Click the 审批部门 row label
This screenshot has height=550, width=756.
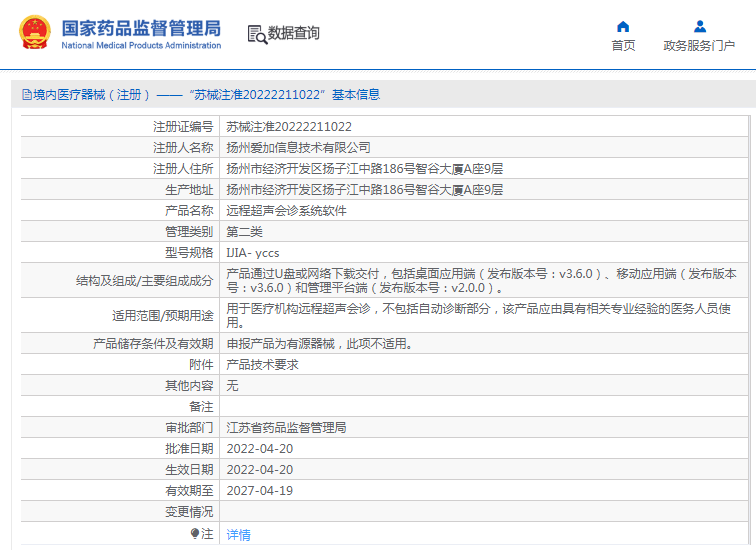pyautogui.click(x=189, y=428)
